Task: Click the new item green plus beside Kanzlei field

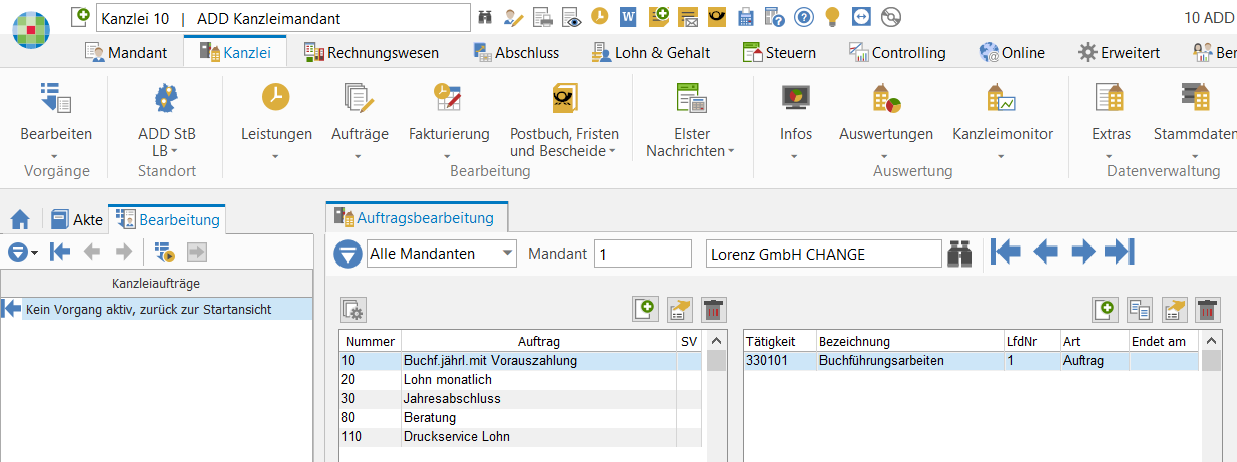Action: 82,15
